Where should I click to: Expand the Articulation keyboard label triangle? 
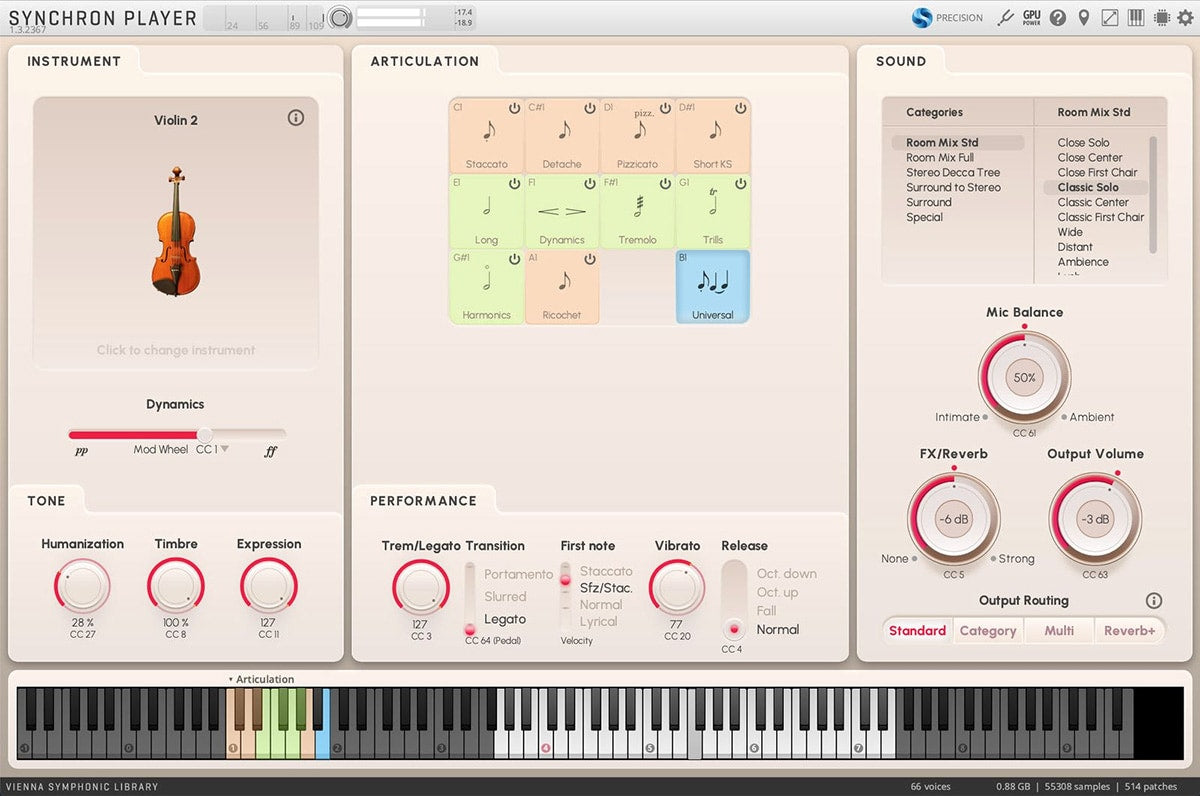click(x=231, y=679)
